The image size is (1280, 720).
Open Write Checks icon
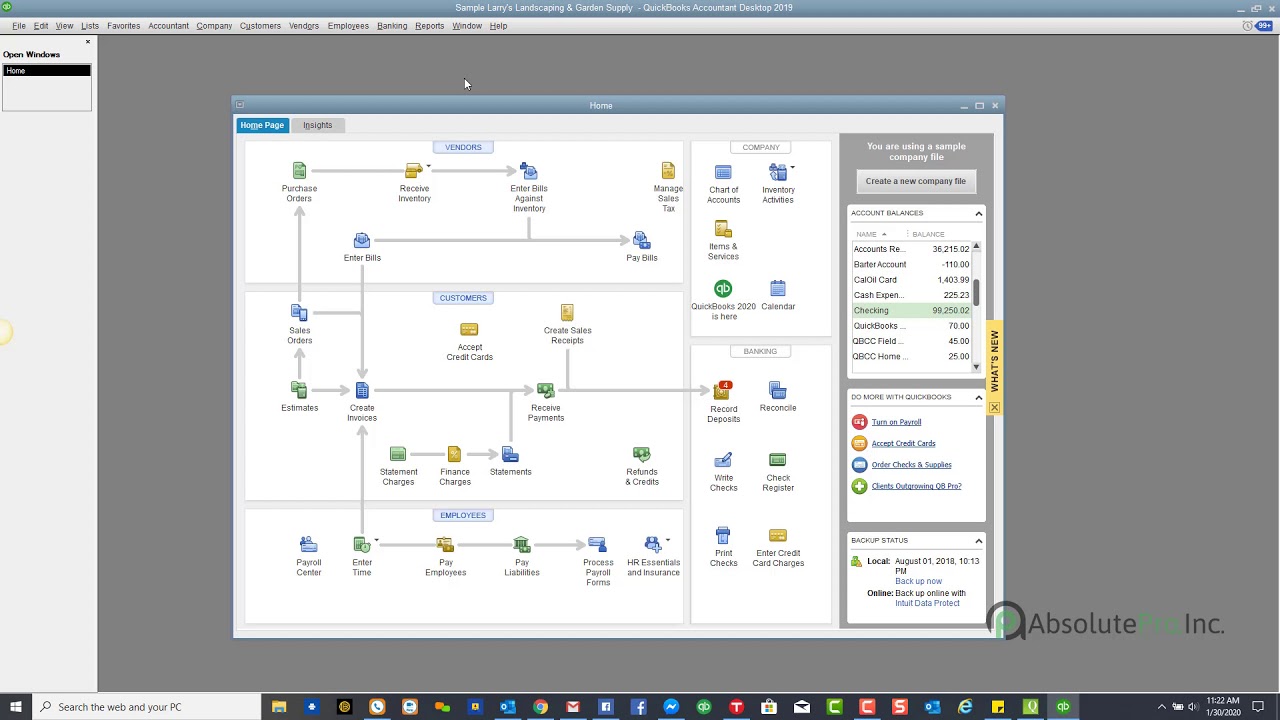coord(723,460)
